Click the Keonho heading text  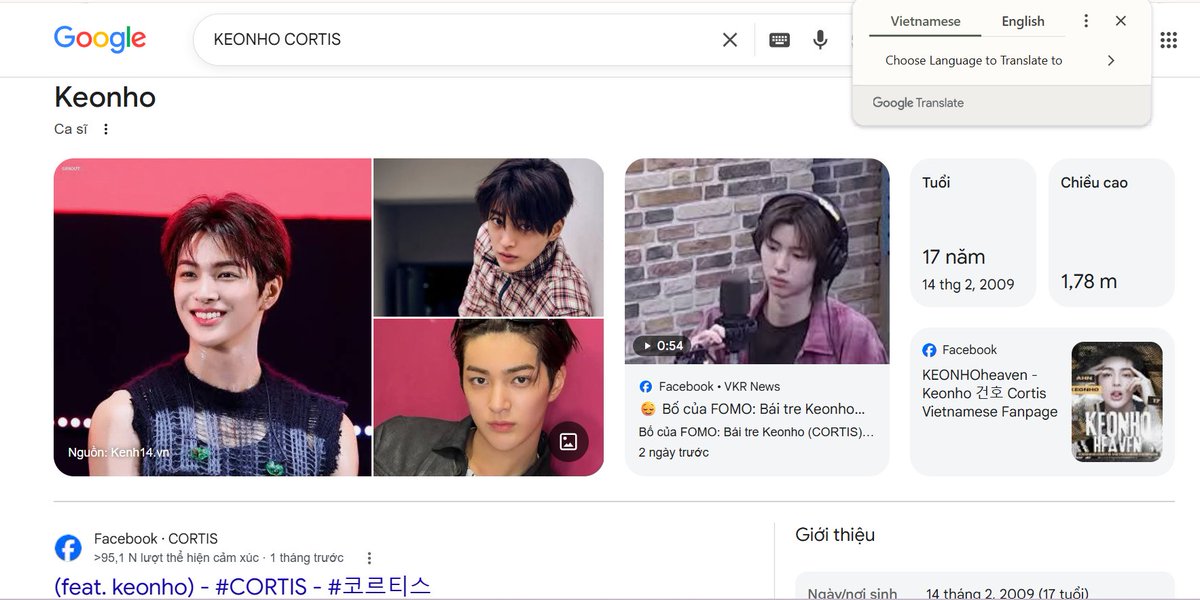105,97
